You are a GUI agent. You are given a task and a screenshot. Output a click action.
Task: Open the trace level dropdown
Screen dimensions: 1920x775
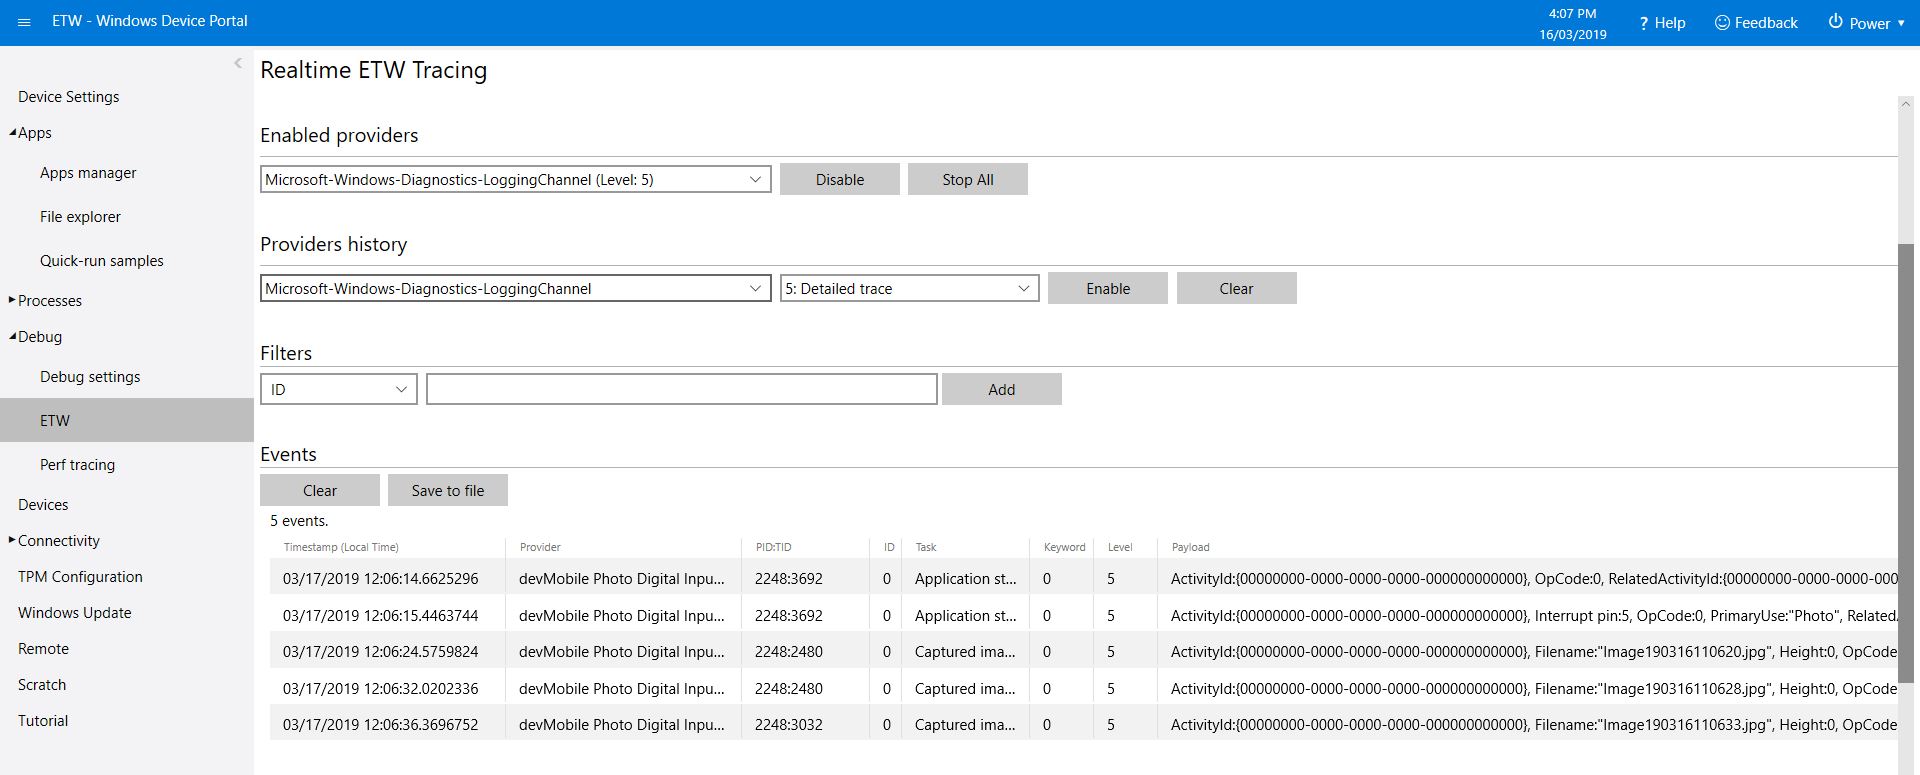(909, 289)
